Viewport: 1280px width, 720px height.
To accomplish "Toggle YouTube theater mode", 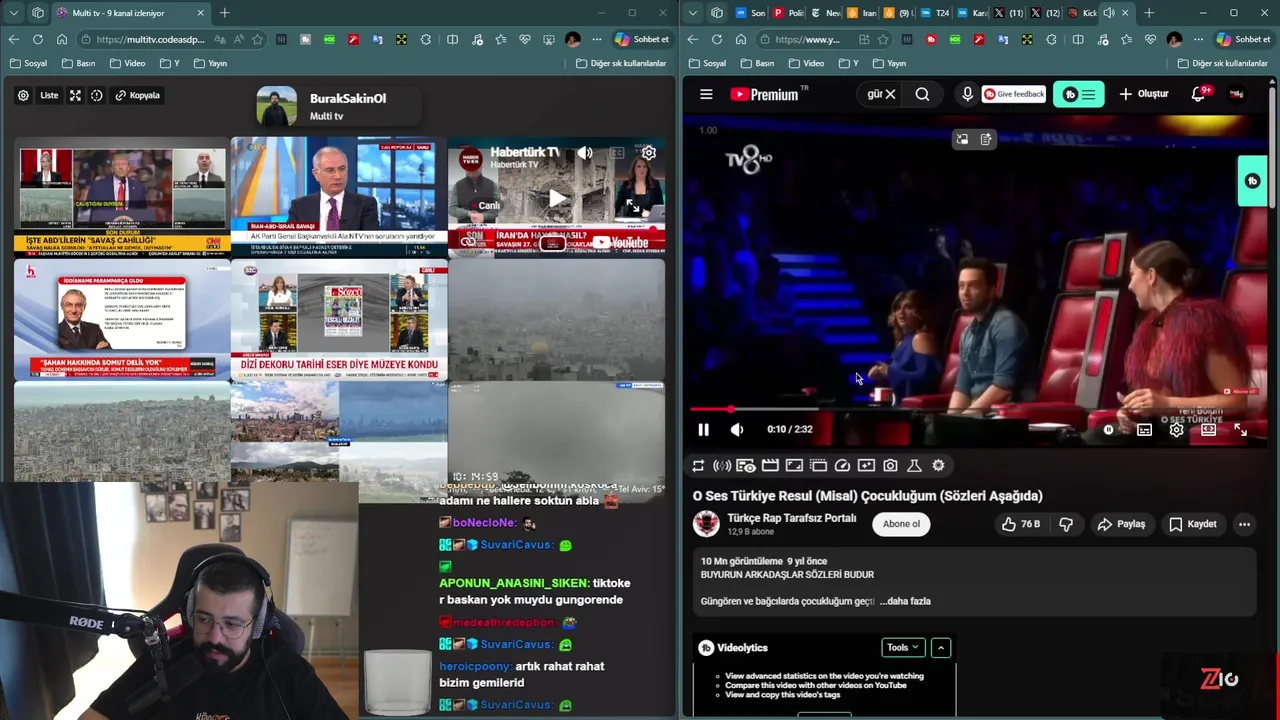I will pos(1208,430).
